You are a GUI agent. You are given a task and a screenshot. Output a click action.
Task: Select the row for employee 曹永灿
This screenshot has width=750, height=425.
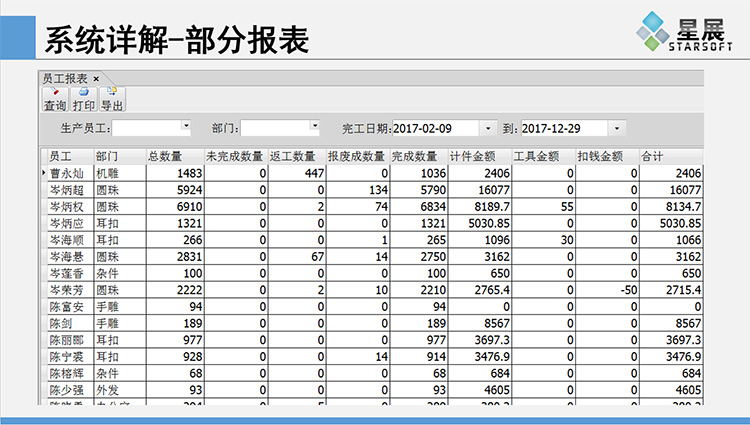point(68,173)
